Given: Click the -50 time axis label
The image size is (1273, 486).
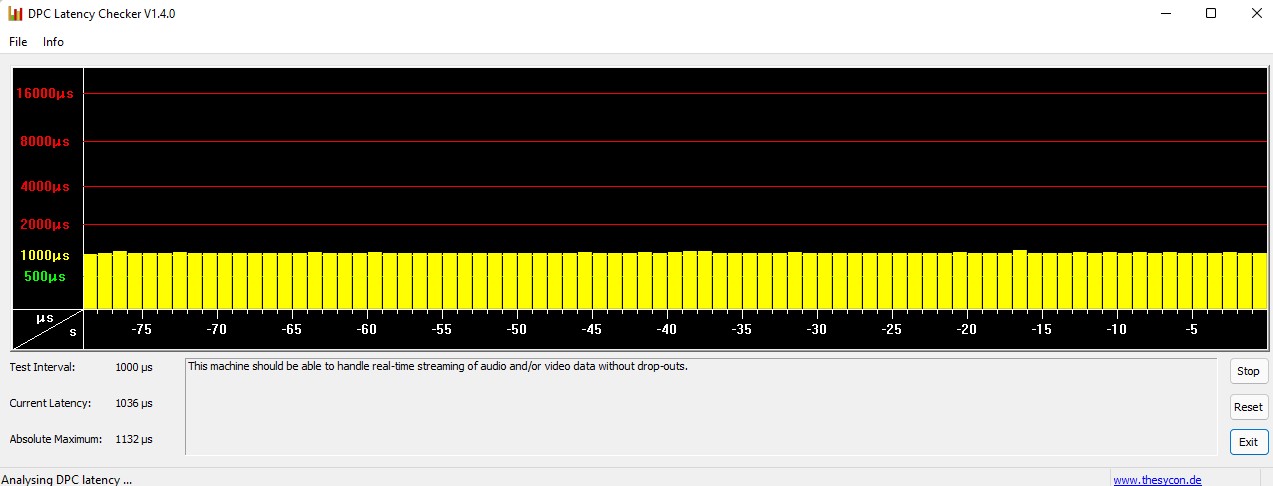Looking at the screenshot, I should (x=516, y=329).
